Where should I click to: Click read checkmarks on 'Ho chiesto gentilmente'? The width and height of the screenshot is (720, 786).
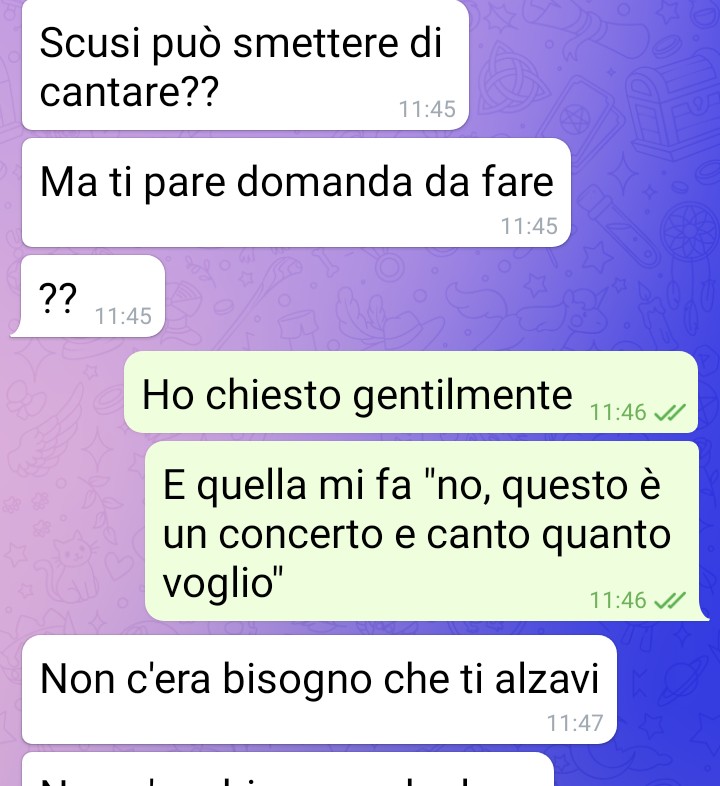pyautogui.click(x=670, y=413)
